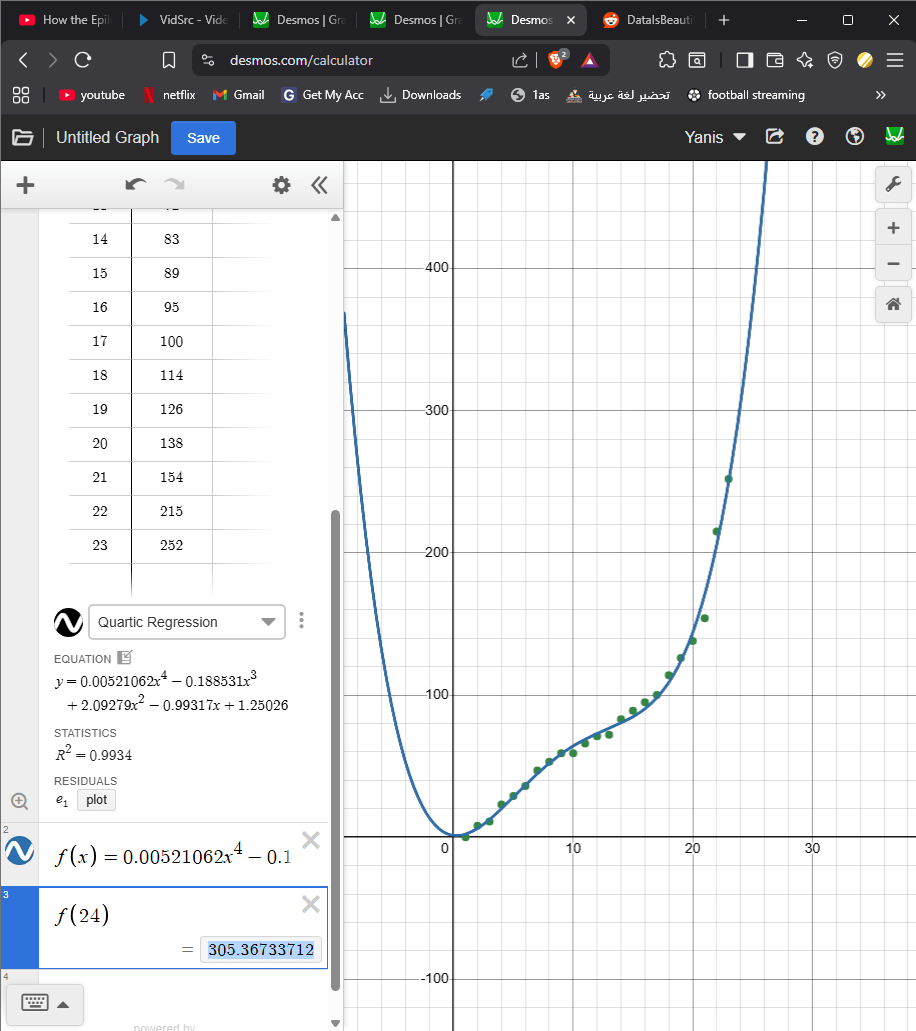This screenshot has height=1031, width=916.
Task: Open the graph settings wrench icon
Action: (x=893, y=184)
